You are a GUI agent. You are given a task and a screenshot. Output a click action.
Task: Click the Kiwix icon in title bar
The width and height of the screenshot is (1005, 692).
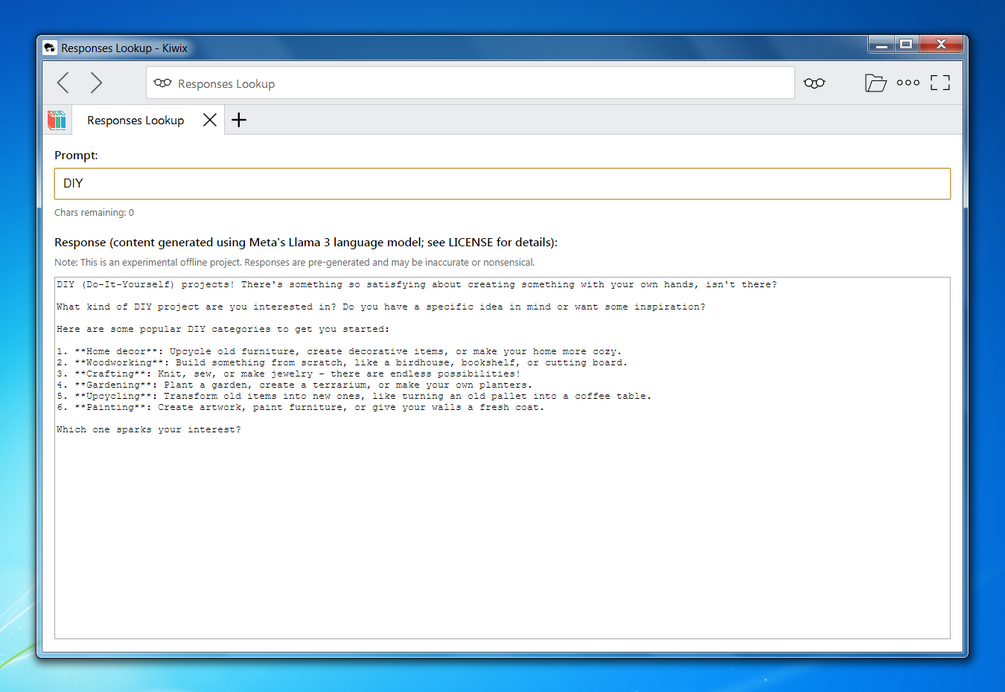[49, 48]
